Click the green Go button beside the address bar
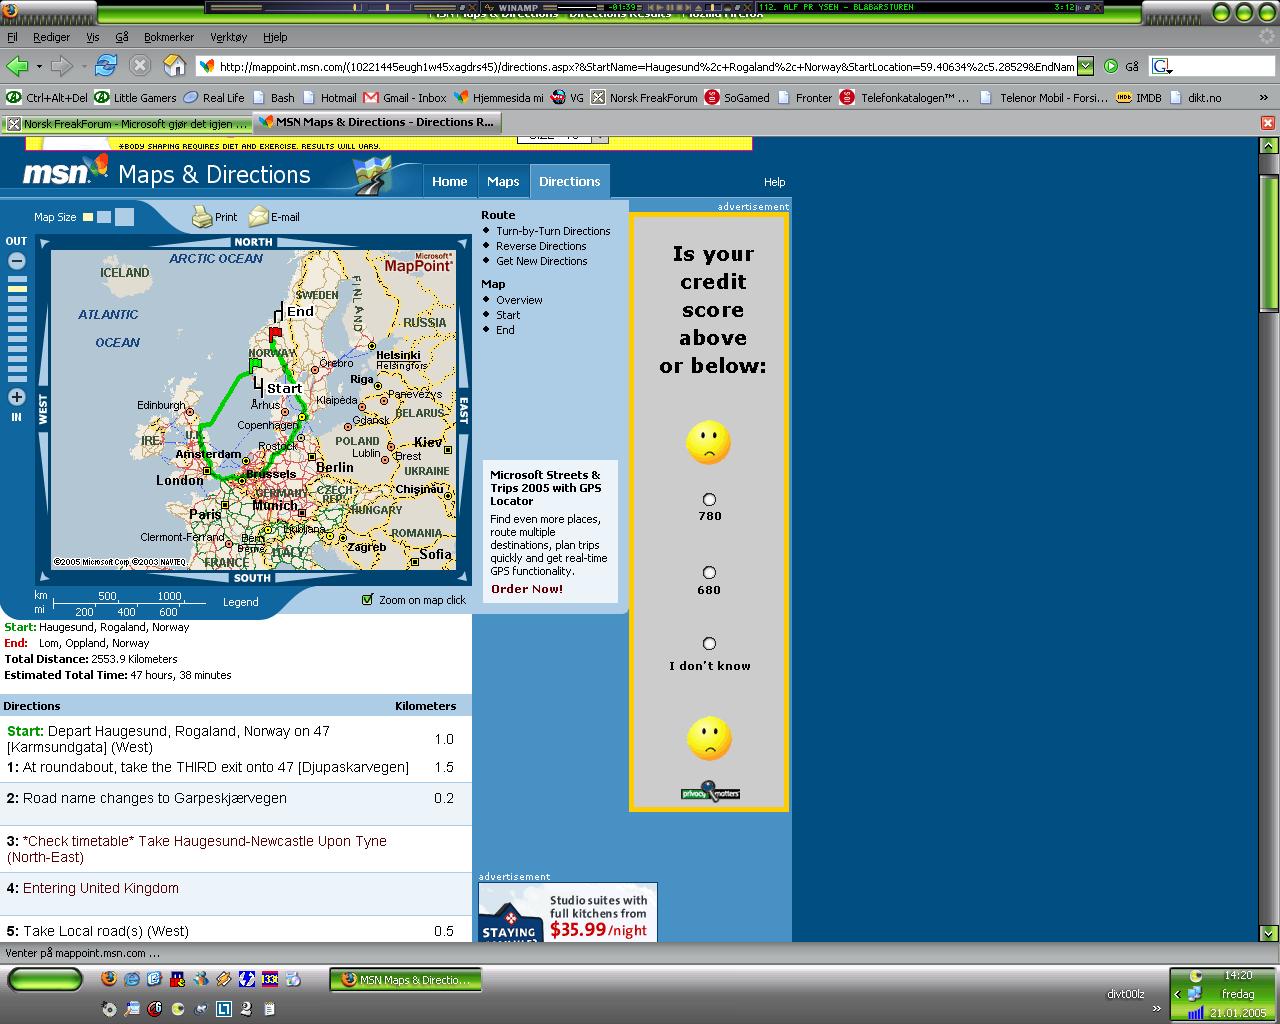The width and height of the screenshot is (1280, 1024). pyautogui.click(x=1111, y=67)
